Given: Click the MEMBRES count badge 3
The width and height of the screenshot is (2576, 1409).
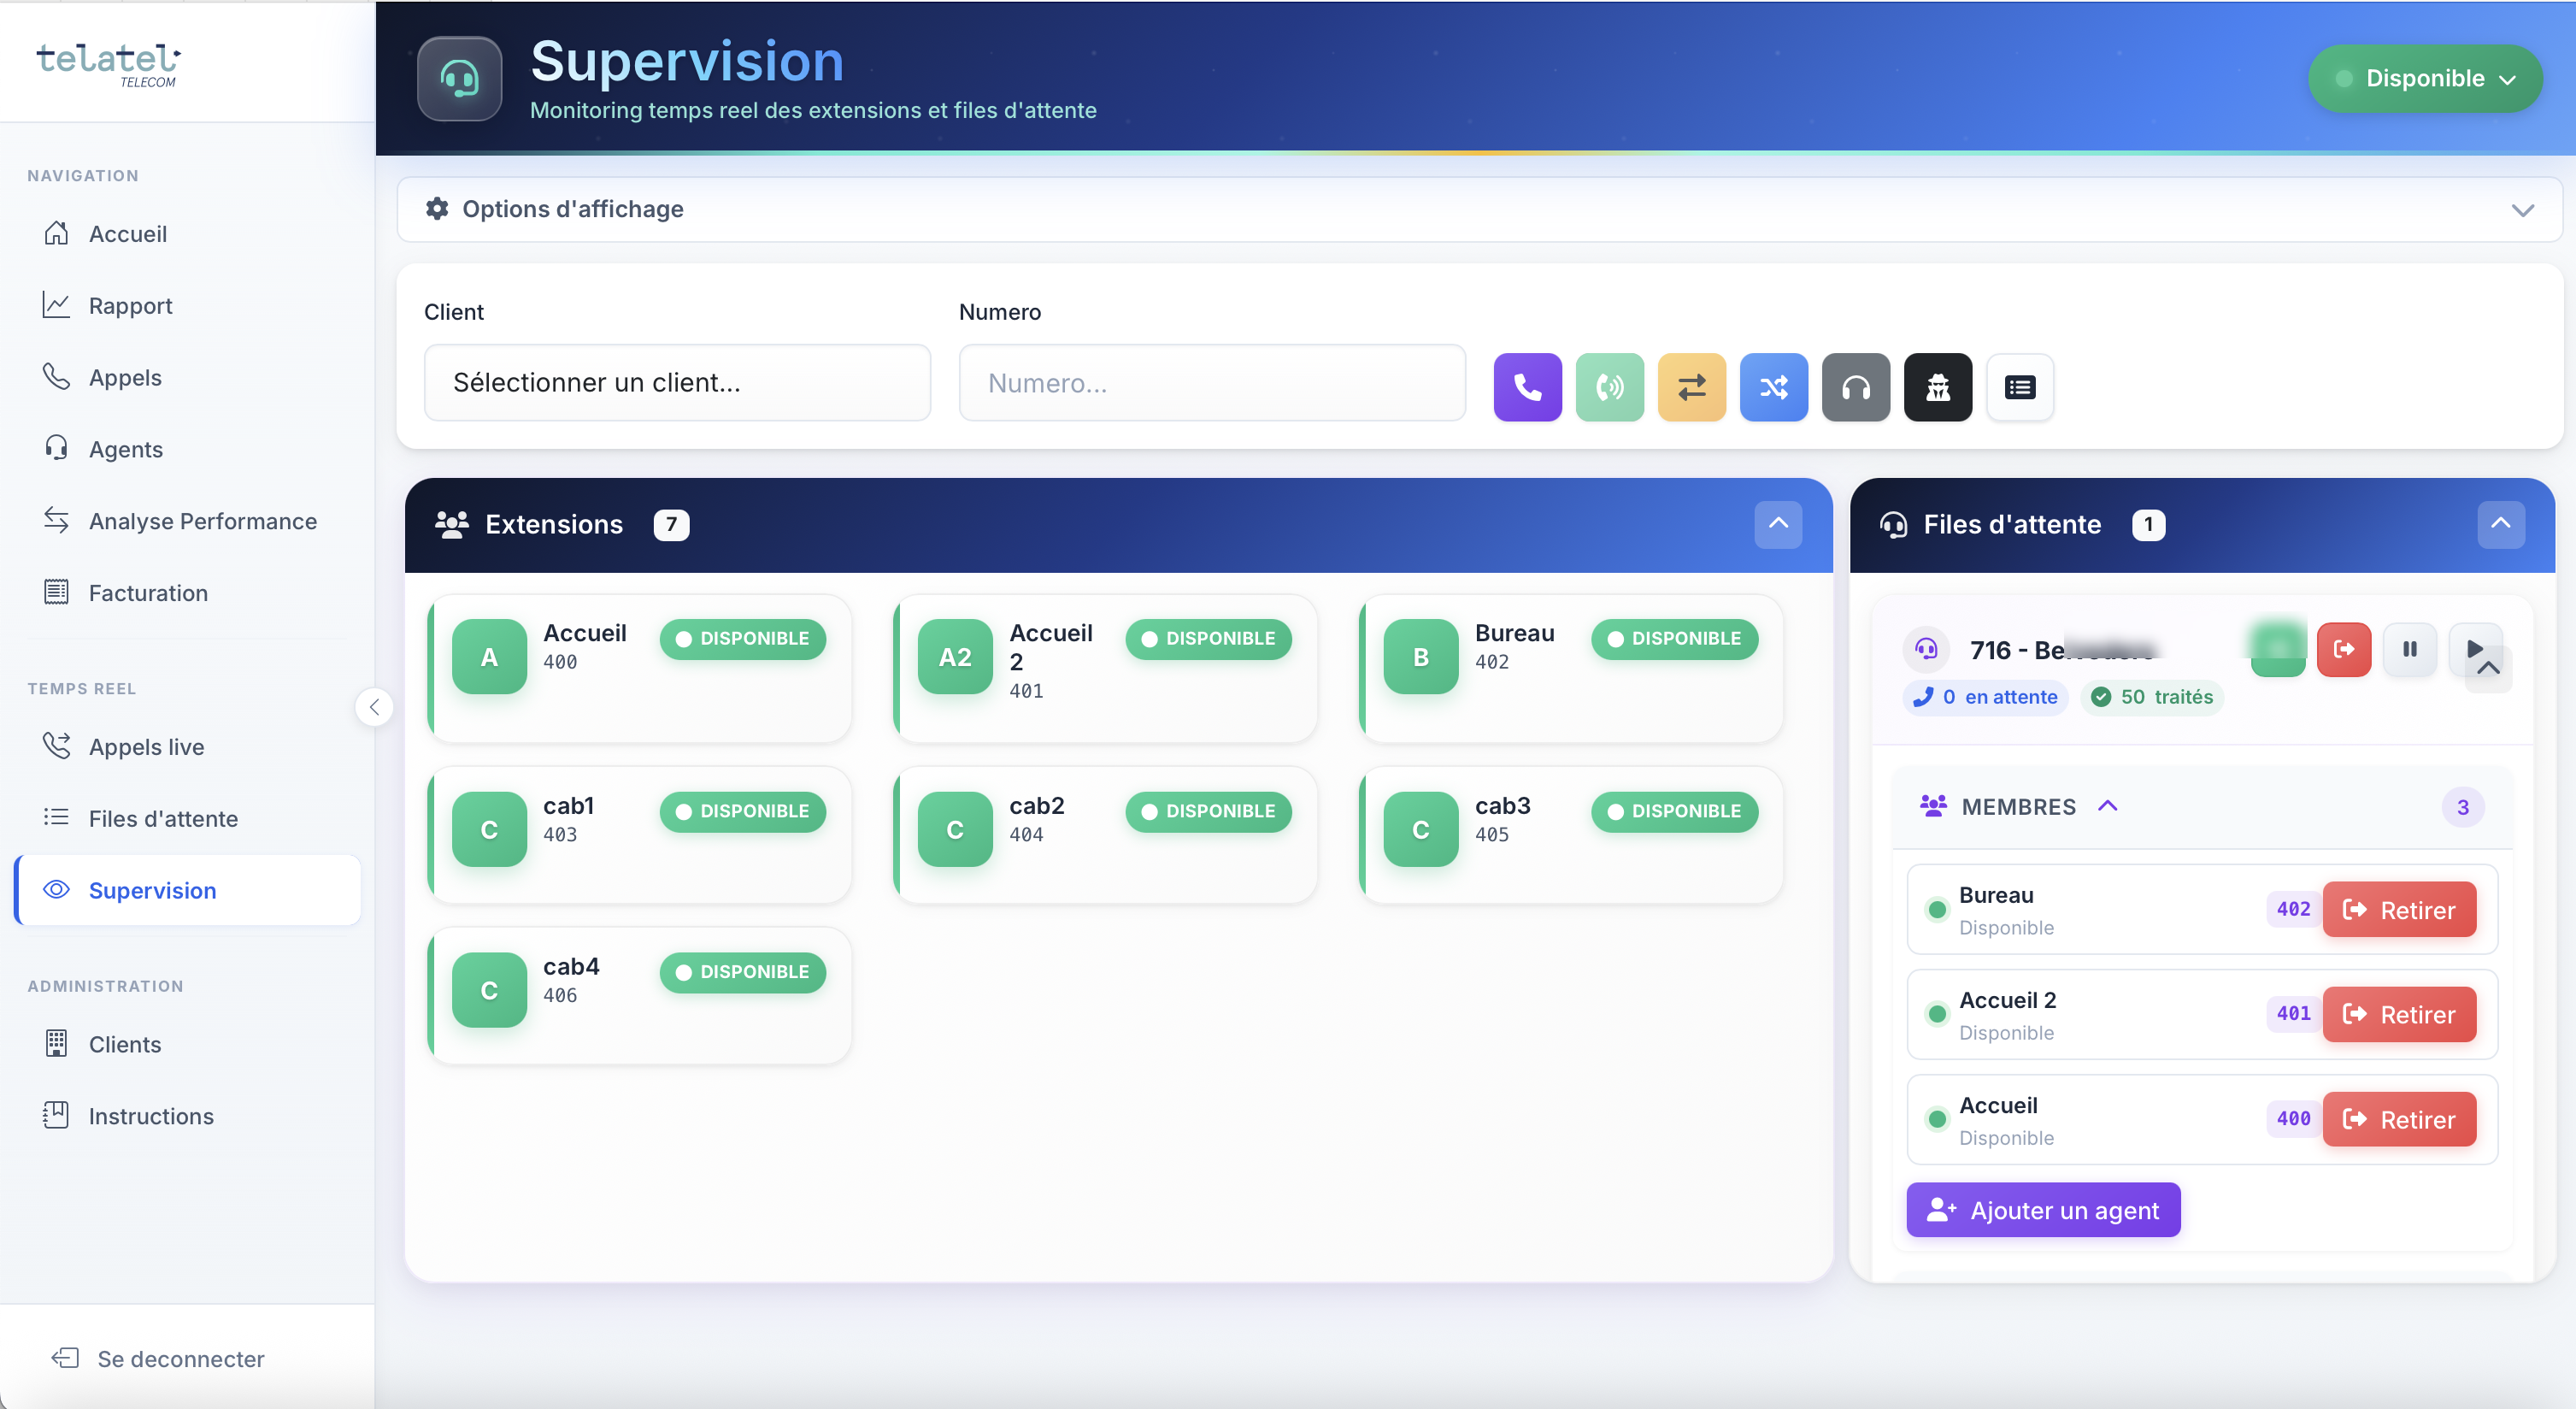Looking at the screenshot, I should coord(2462,807).
